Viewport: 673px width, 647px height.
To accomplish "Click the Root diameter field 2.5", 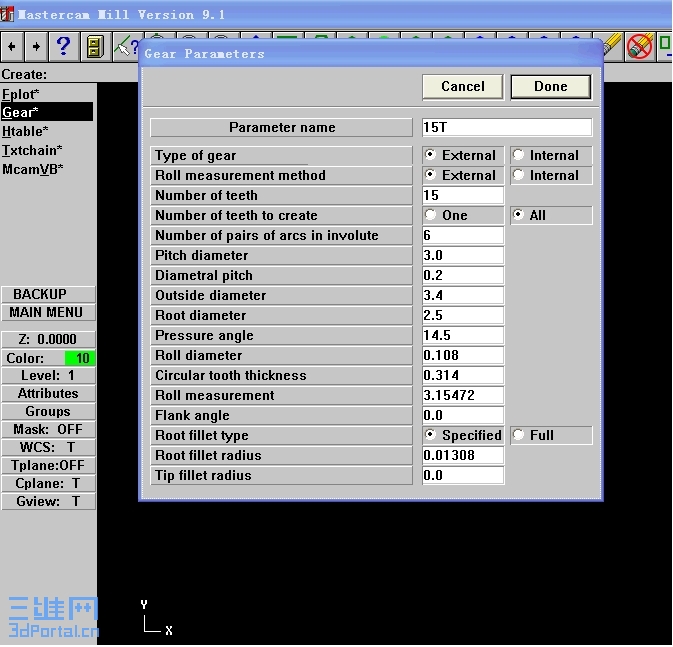I will pyautogui.click(x=463, y=315).
